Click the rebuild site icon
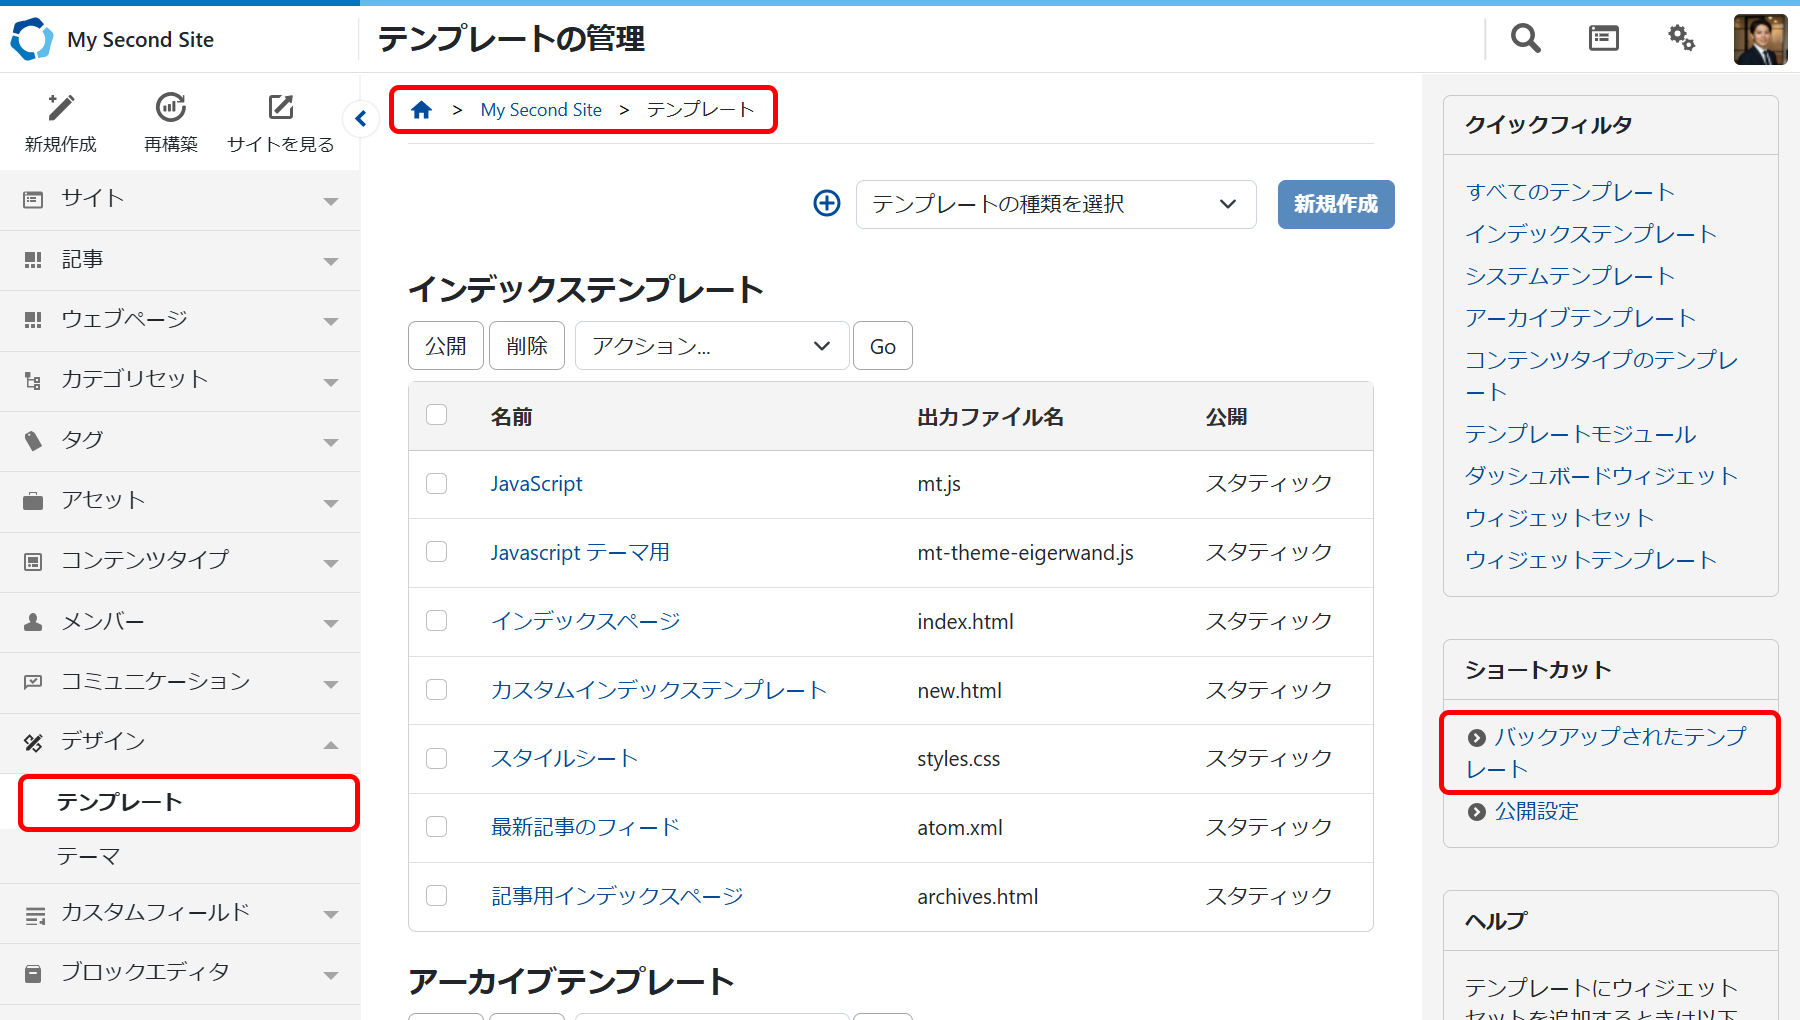 [171, 108]
